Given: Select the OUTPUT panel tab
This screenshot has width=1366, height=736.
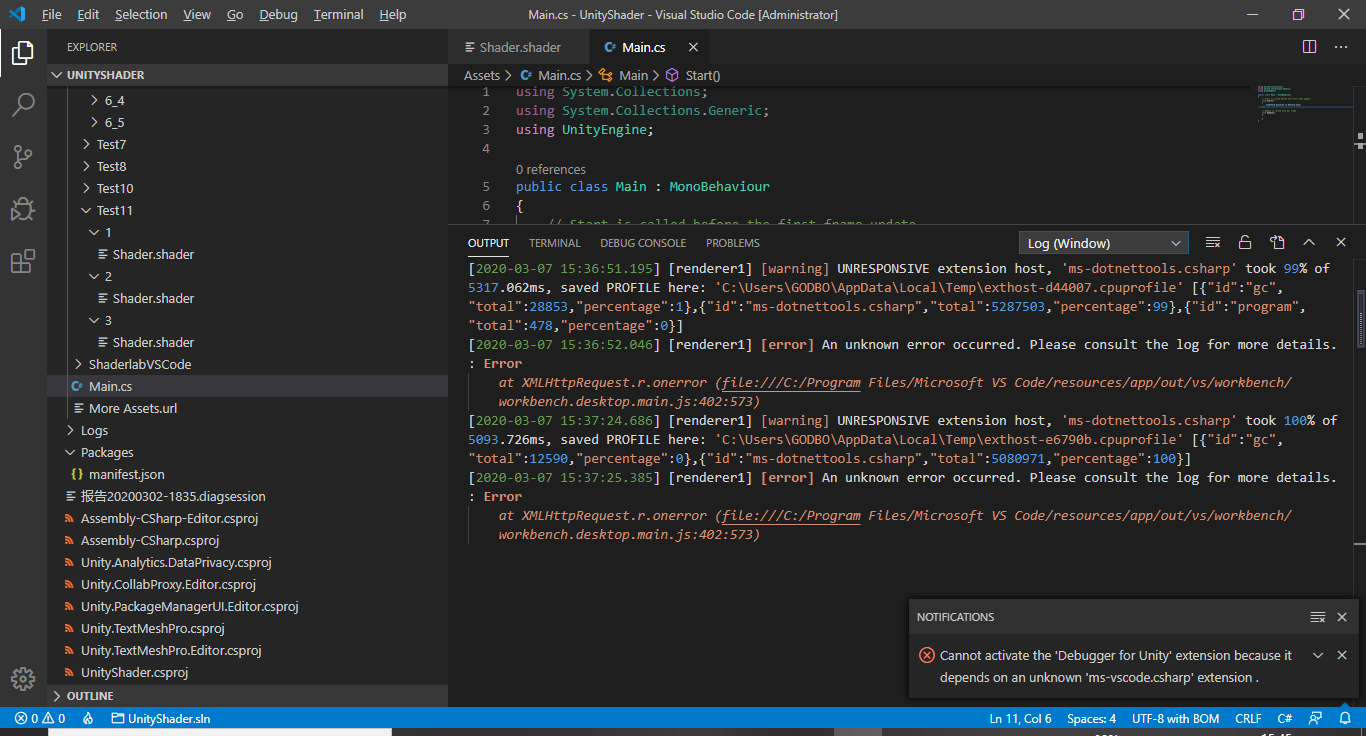Looking at the screenshot, I should tap(488, 243).
